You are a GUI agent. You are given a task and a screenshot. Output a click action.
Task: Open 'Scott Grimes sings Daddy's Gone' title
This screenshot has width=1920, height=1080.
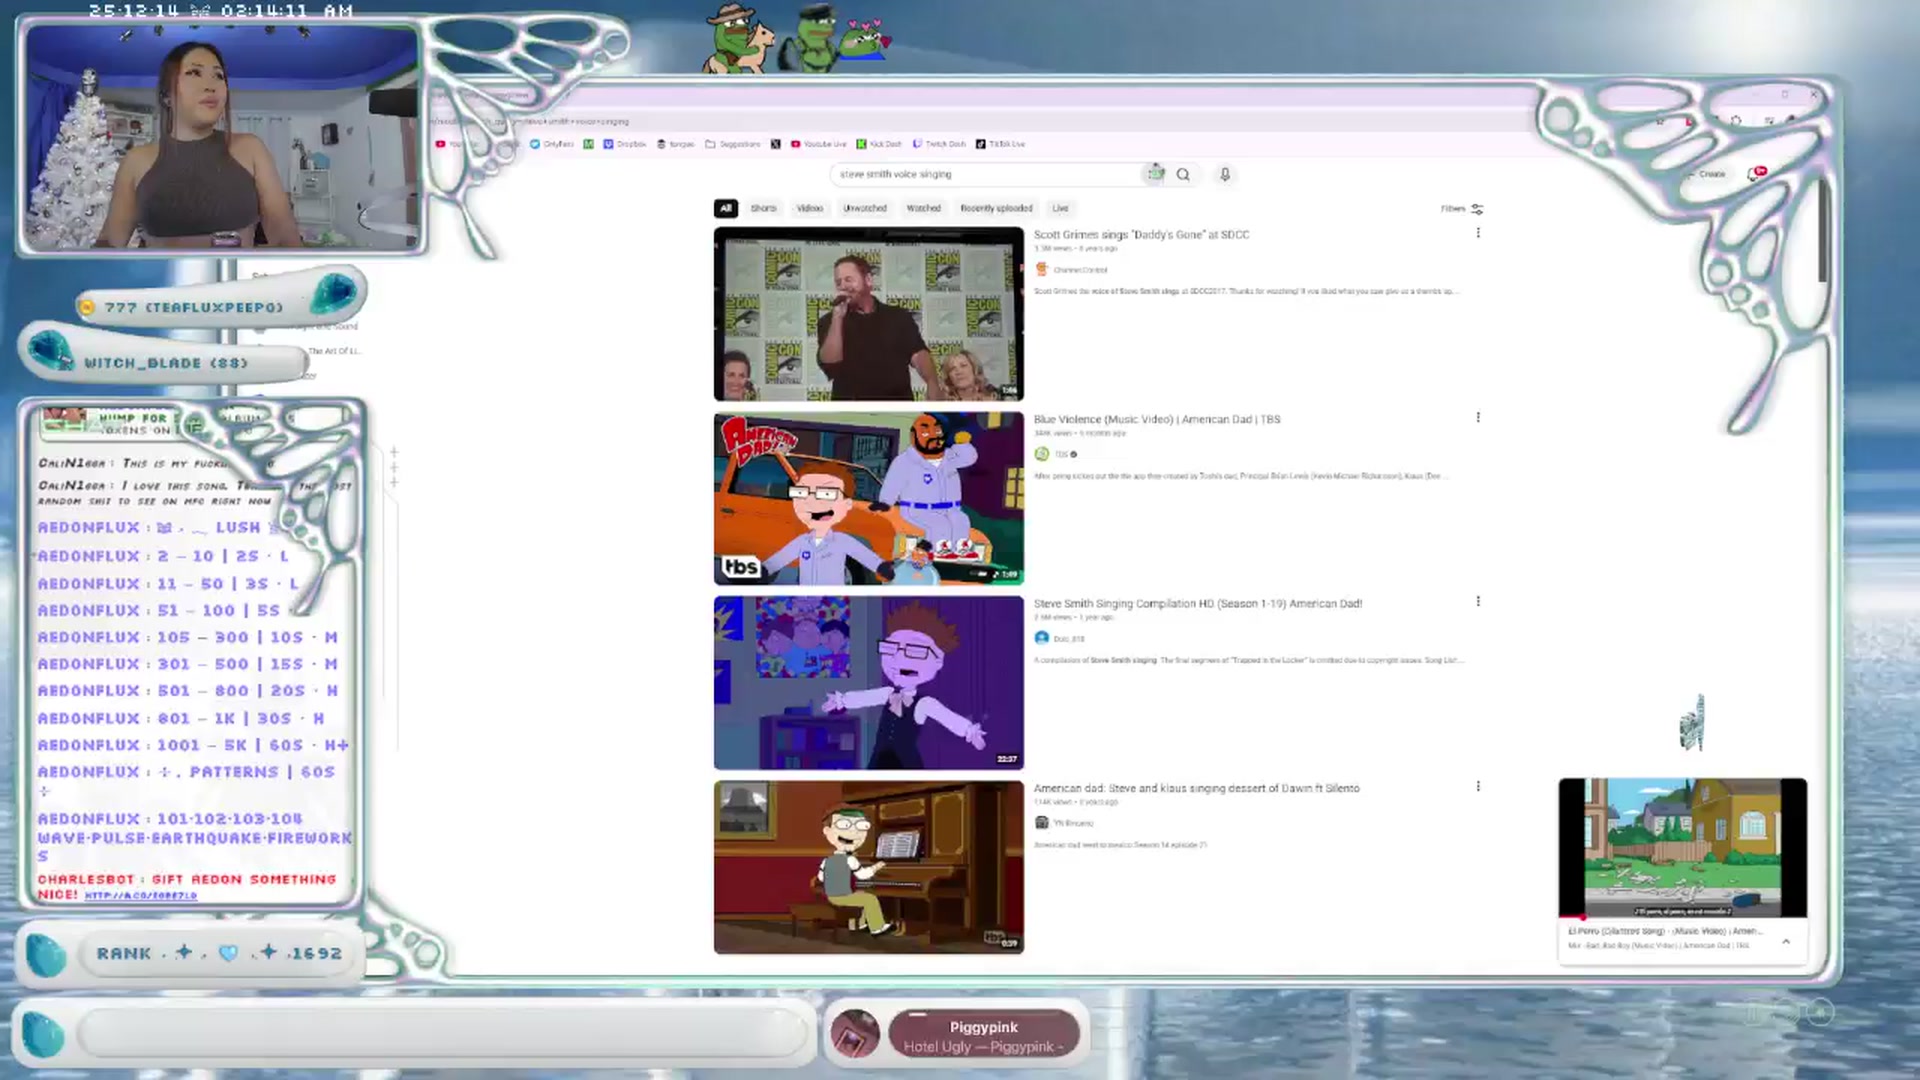[1141, 234]
